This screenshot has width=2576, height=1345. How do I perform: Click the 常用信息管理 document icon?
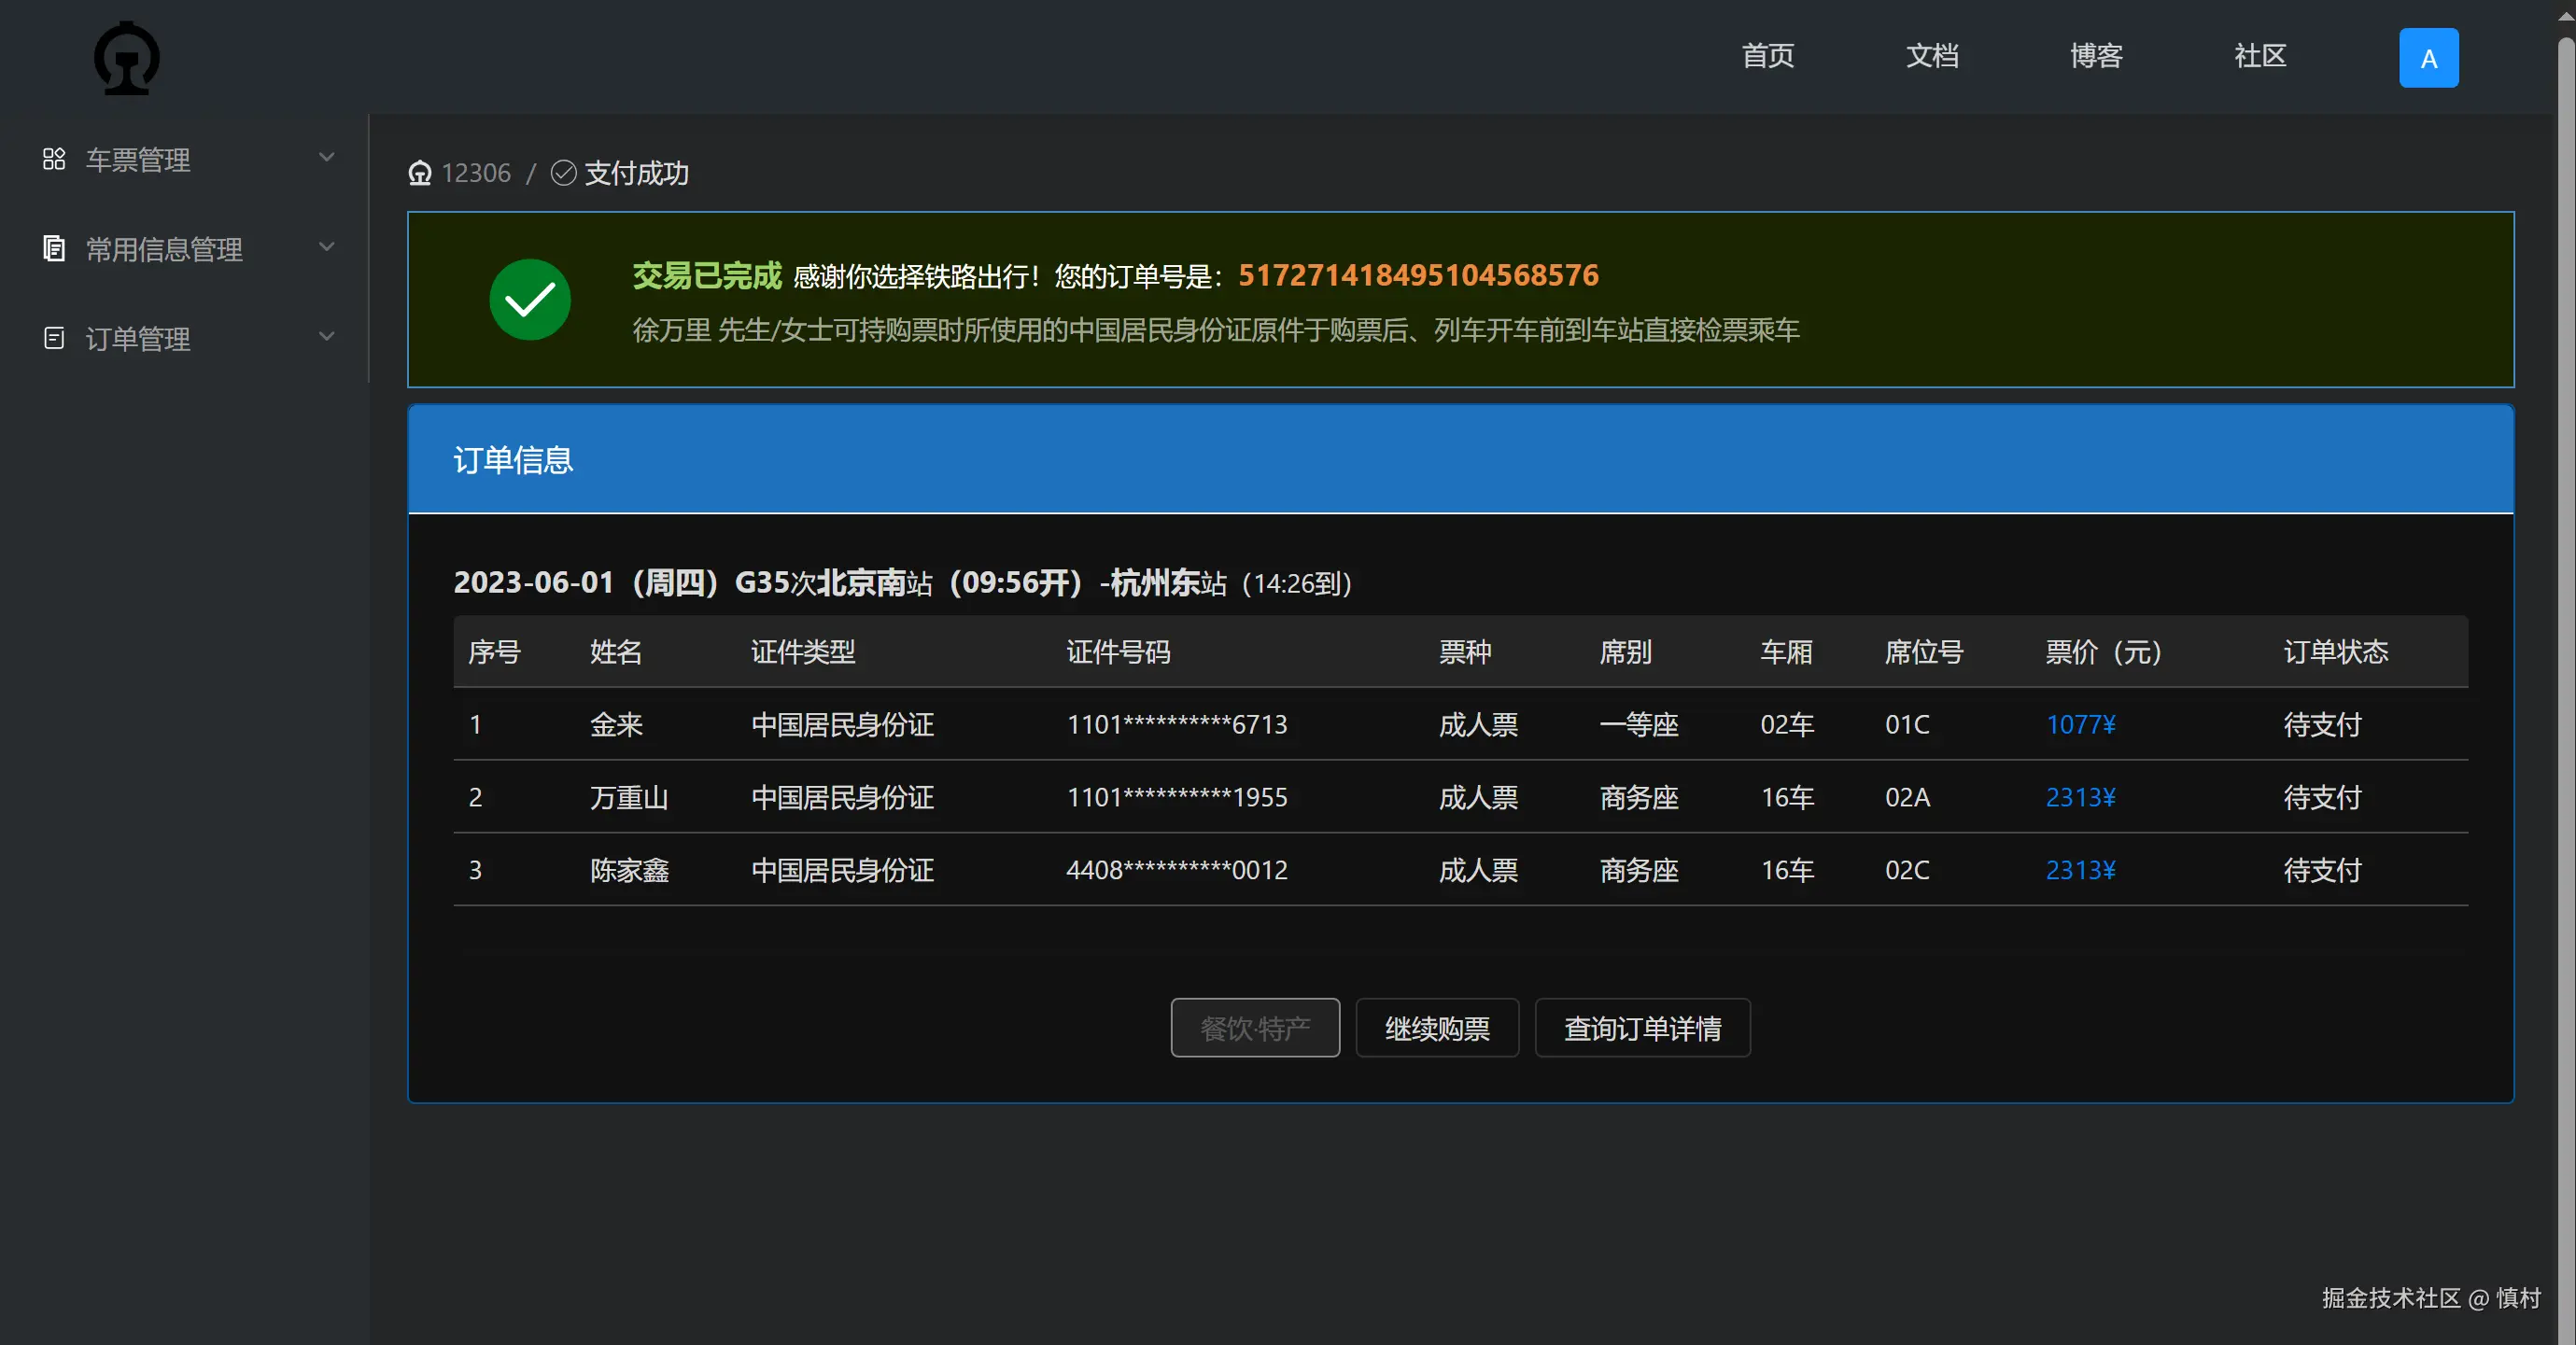point(54,248)
